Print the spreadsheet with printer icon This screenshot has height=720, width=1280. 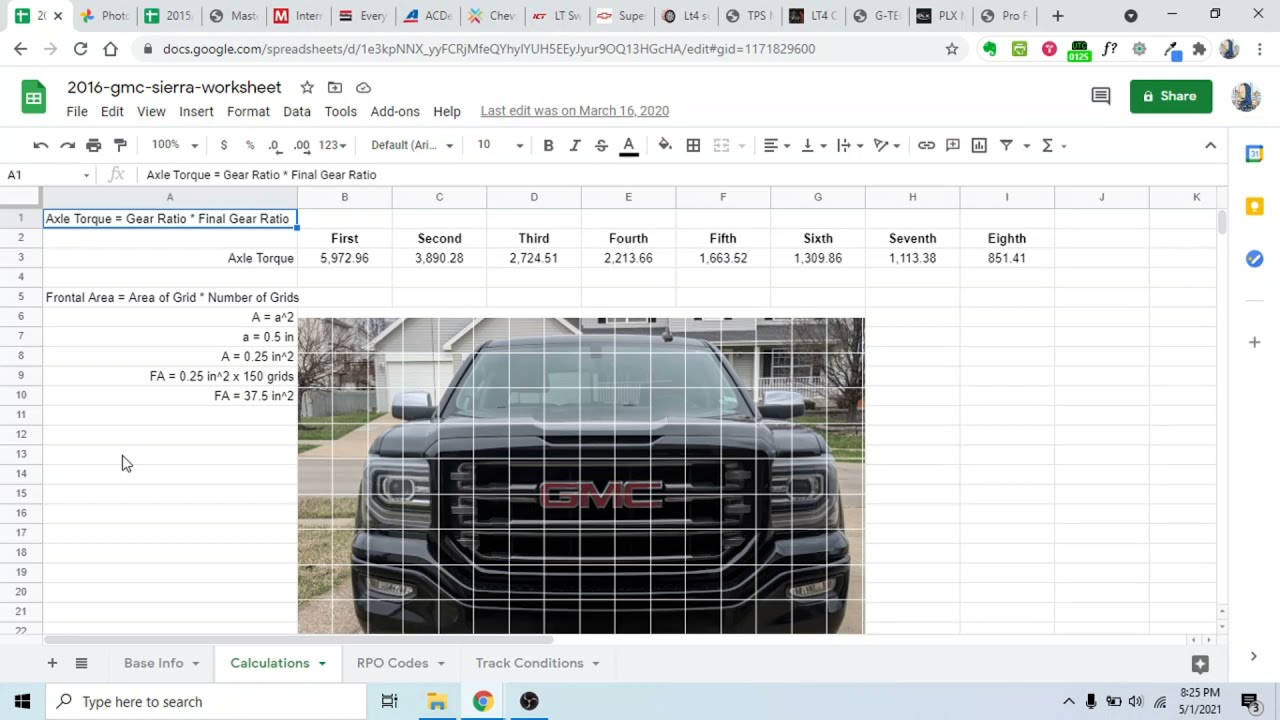tap(93, 145)
